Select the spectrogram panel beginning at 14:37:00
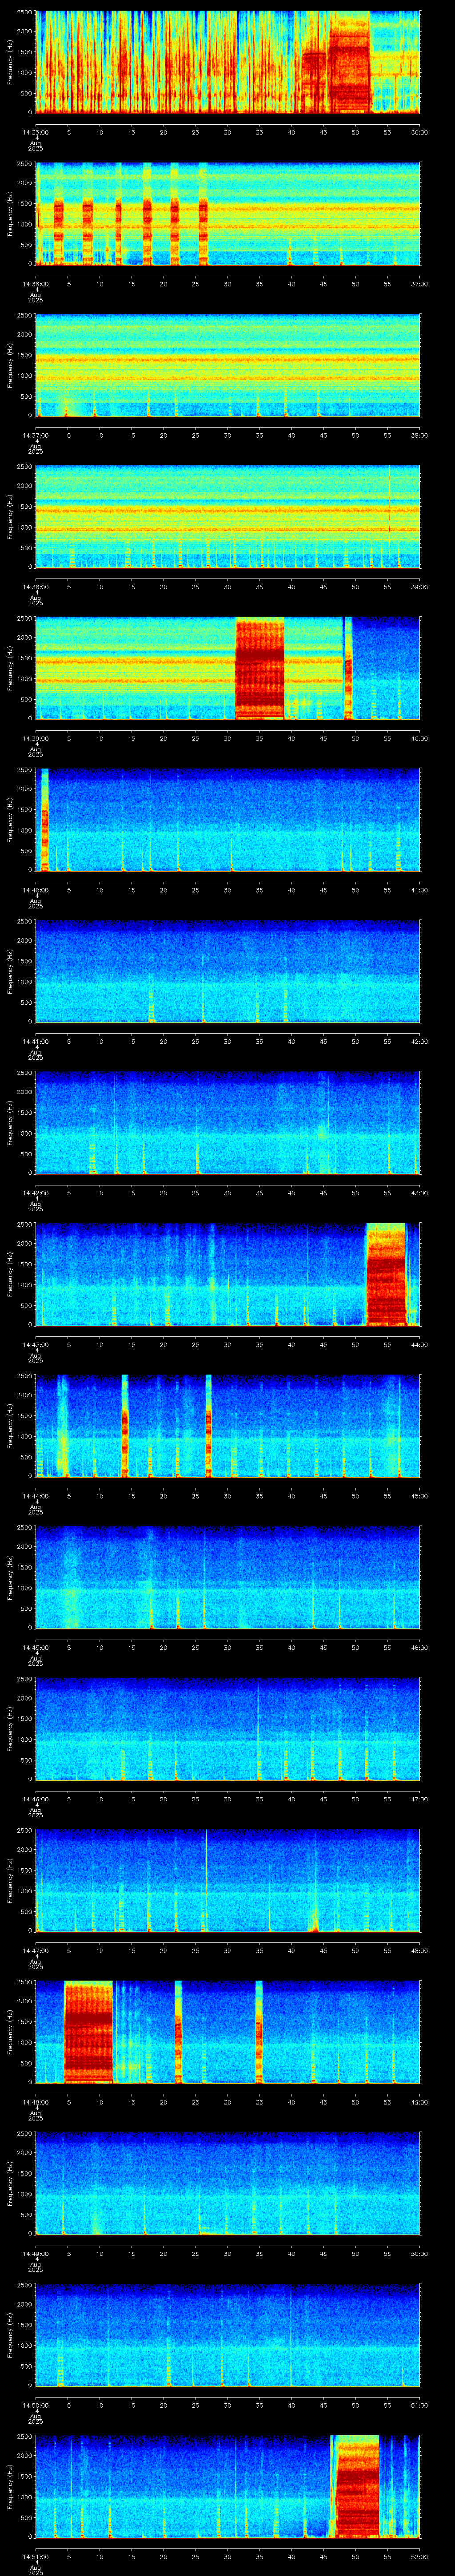This screenshot has width=455, height=2576. pos(228,365)
